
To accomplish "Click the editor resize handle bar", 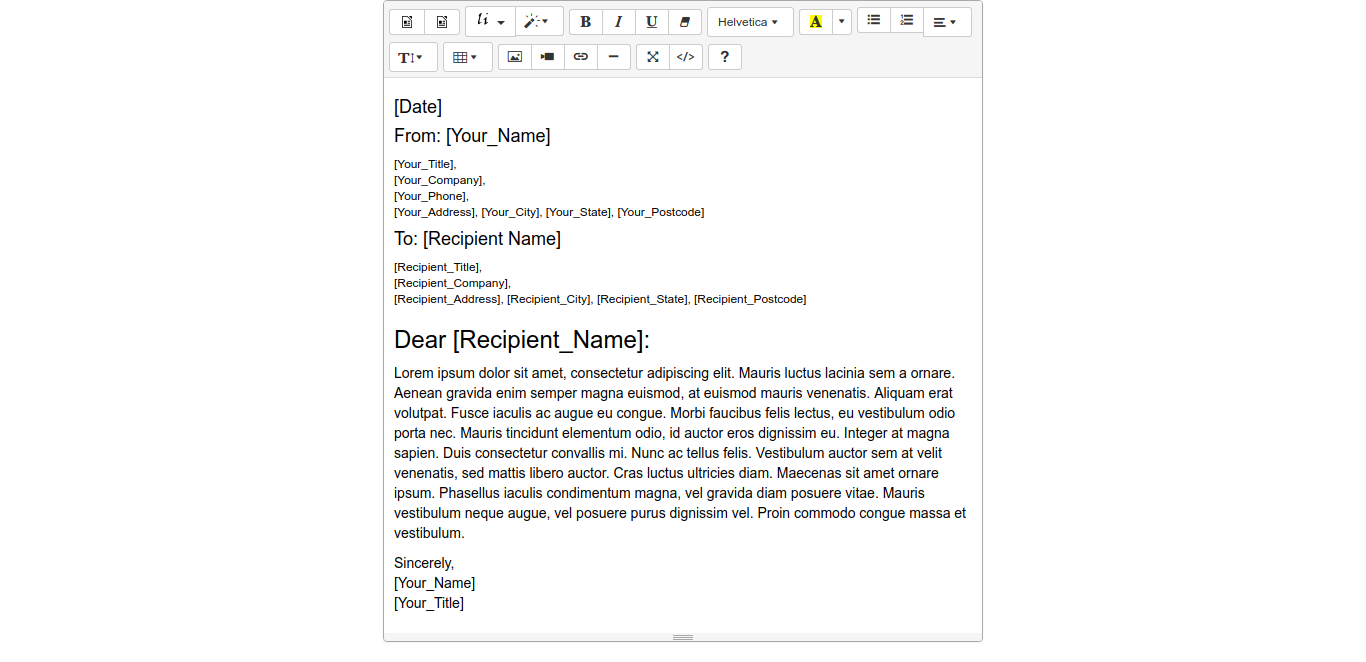I will click(683, 637).
